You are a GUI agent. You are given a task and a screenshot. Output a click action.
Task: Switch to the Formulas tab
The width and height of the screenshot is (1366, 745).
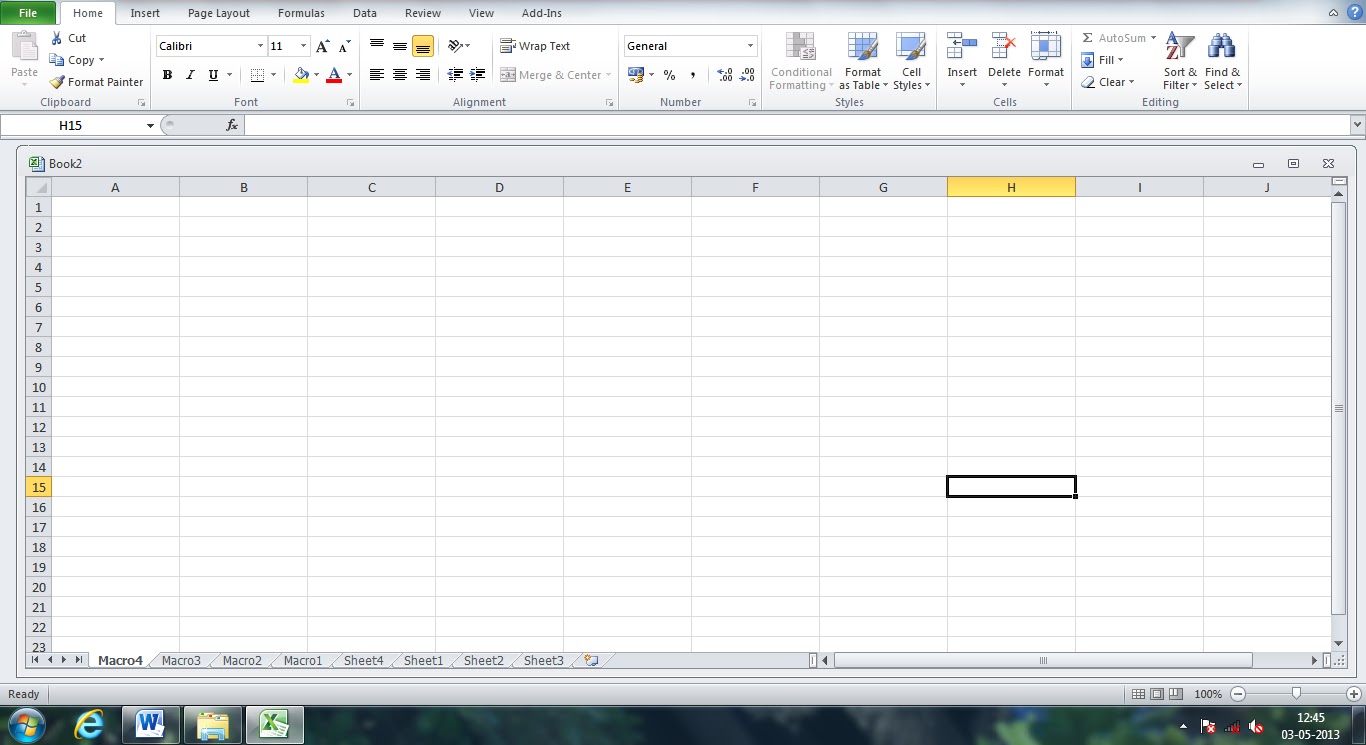301,13
